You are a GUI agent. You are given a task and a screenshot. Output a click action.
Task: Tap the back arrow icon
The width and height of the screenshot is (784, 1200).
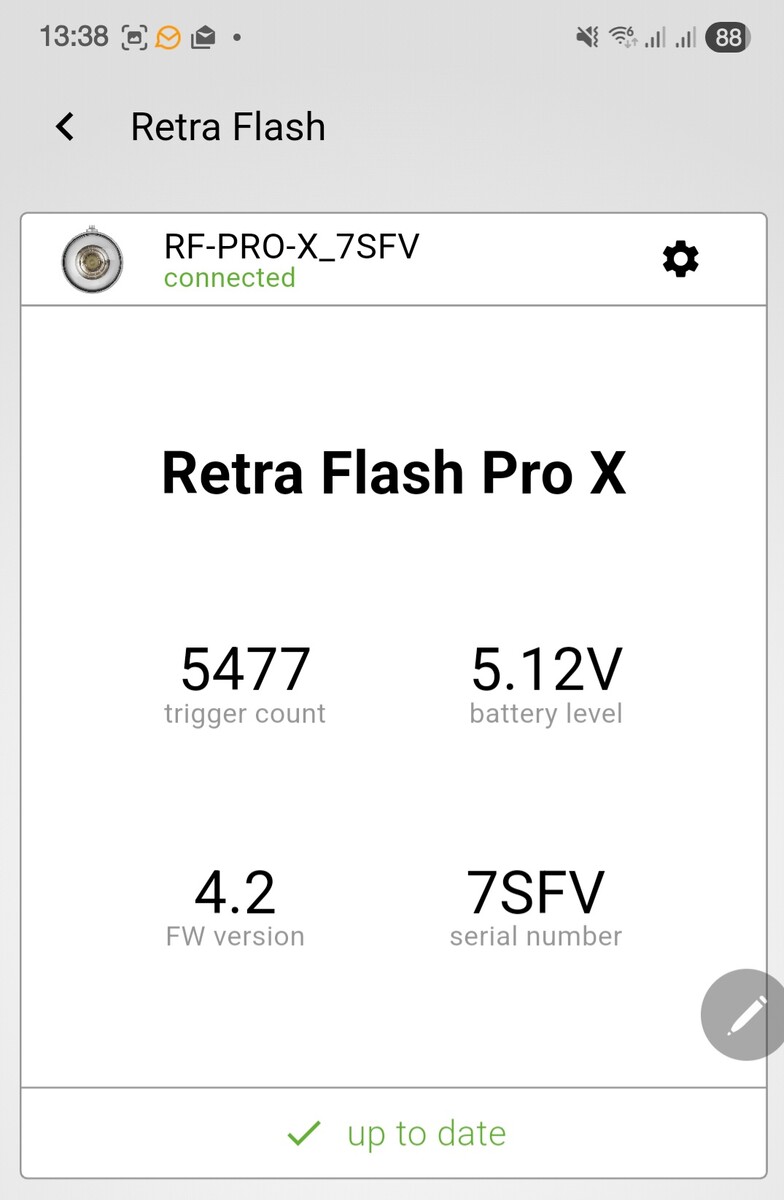(65, 127)
